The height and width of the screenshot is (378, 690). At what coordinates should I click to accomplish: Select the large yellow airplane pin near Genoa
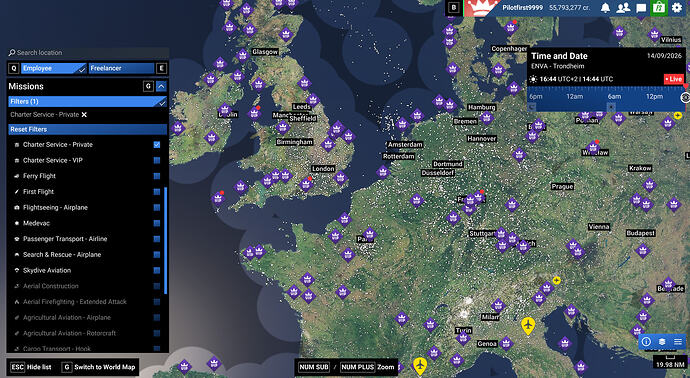528,326
